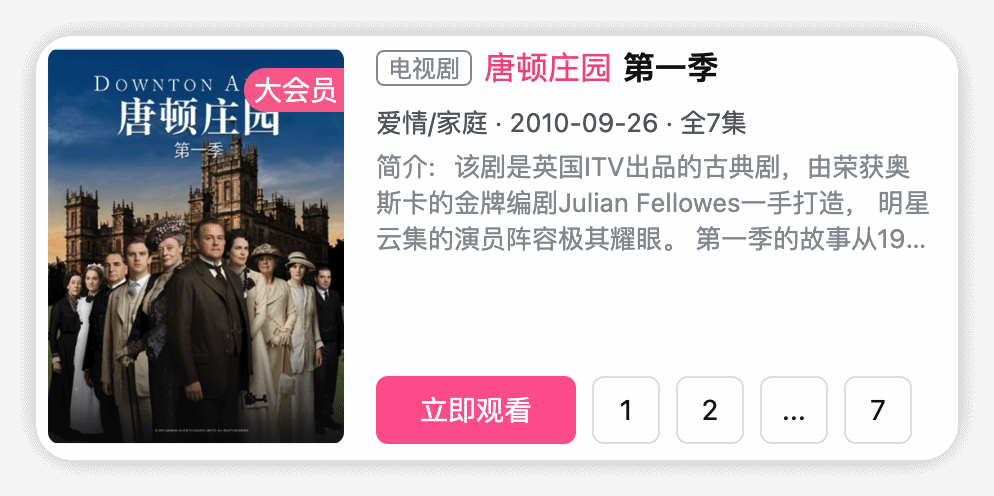Click the cast group in the poster

[197, 330]
